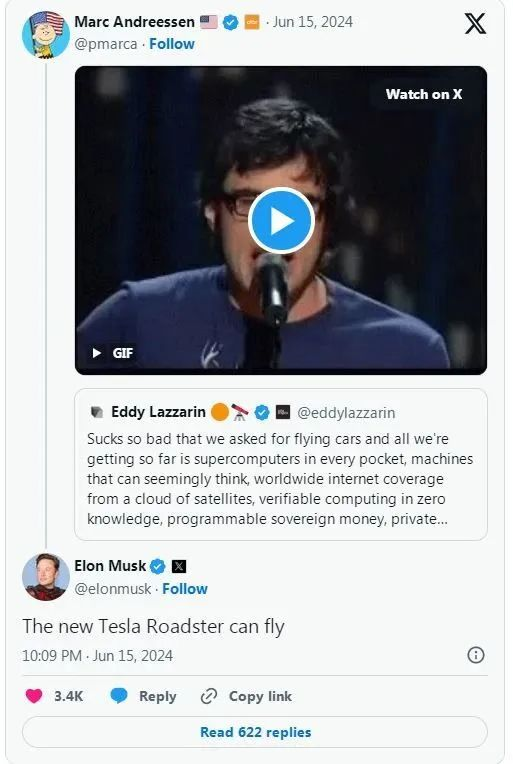The width and height of the screenshot is (513, 764).
Task: Click the heart like icon
Action: 34,696
